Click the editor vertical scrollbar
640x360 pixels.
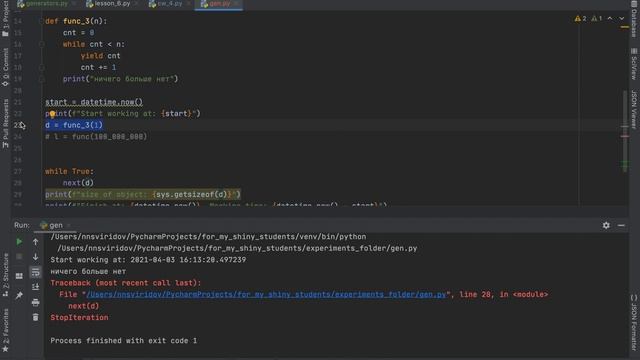click(624, 131)
